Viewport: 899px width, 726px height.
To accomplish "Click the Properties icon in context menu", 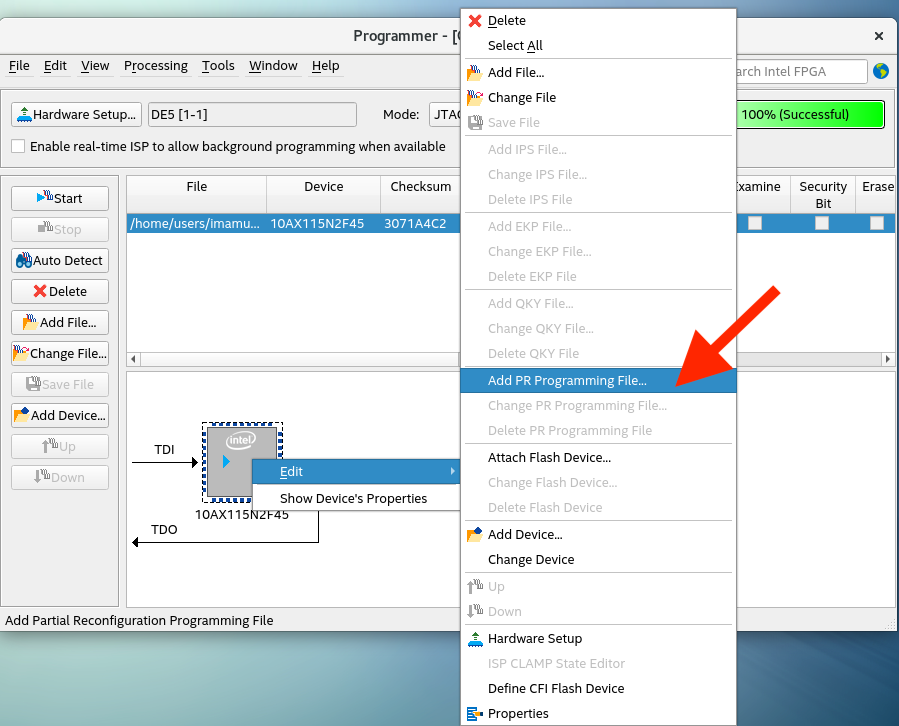I will [475, 714].
